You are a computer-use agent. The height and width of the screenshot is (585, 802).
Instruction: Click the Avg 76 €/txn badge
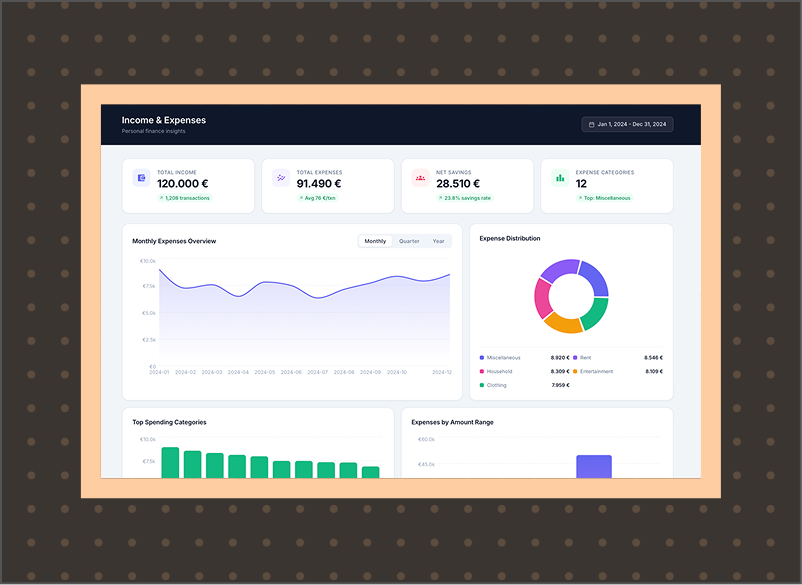click(x=317, y=198)
